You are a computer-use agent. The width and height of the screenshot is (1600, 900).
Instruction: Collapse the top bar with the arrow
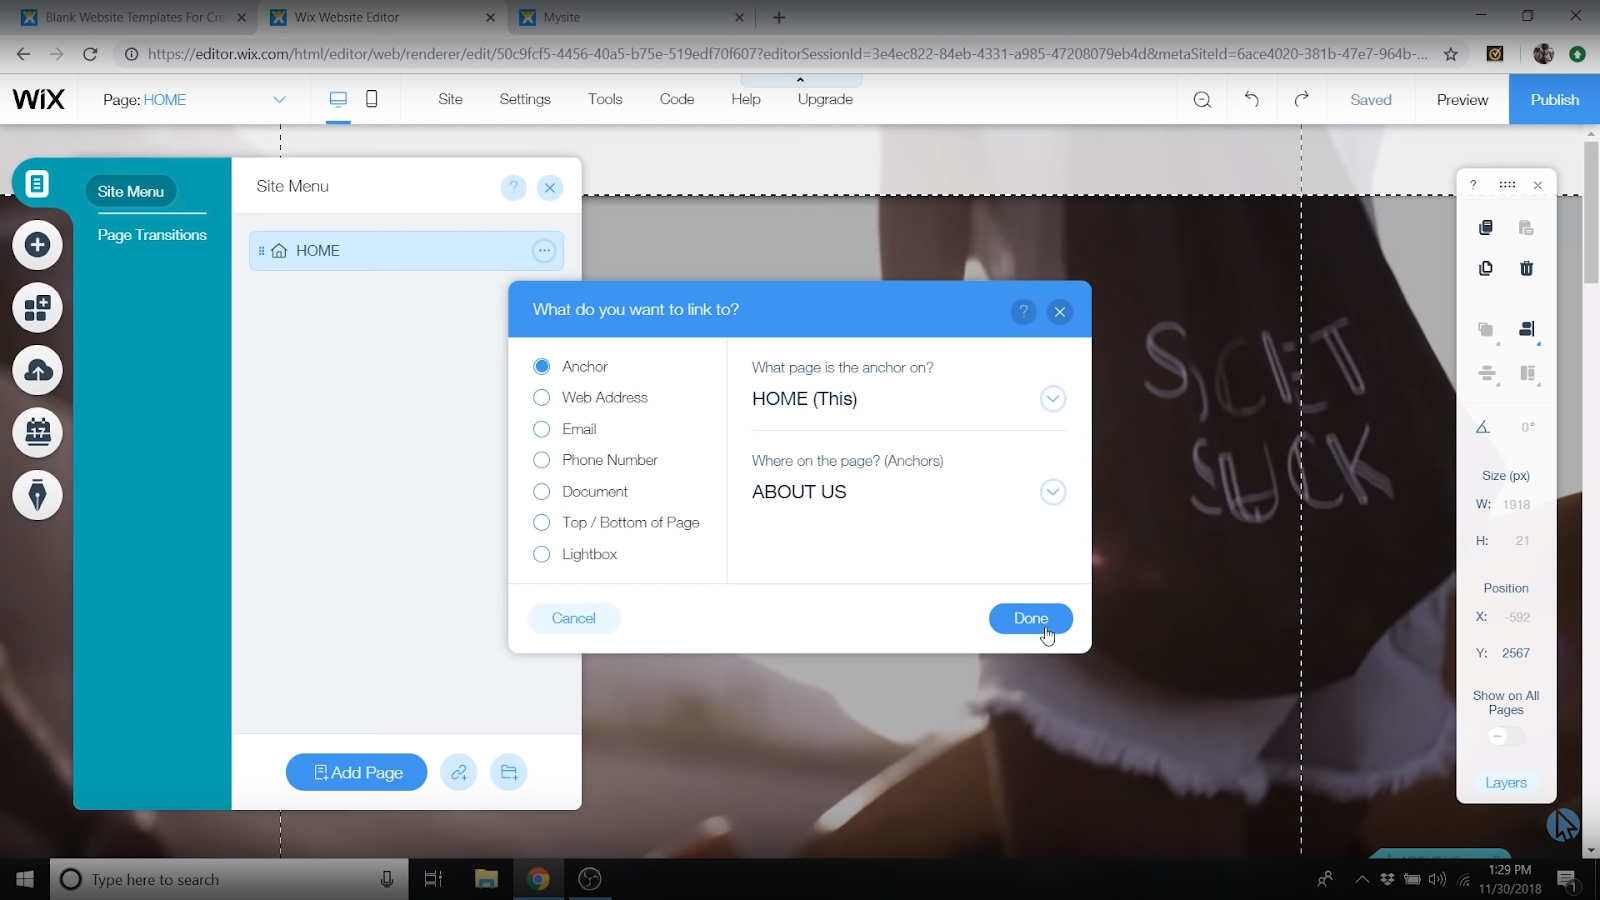[800, 80]
